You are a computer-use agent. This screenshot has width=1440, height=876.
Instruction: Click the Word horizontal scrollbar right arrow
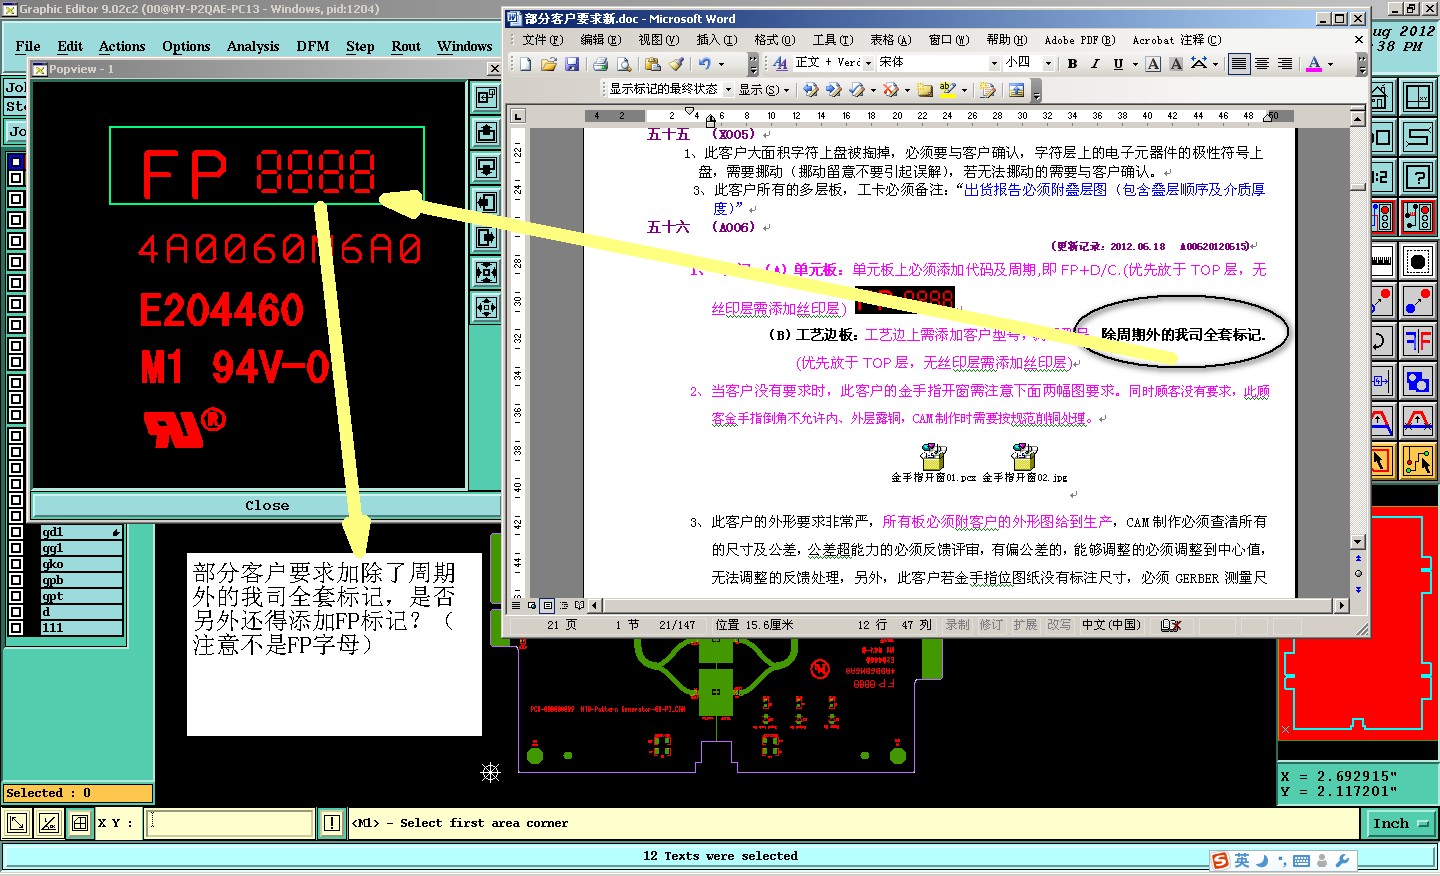point(1342,605)
